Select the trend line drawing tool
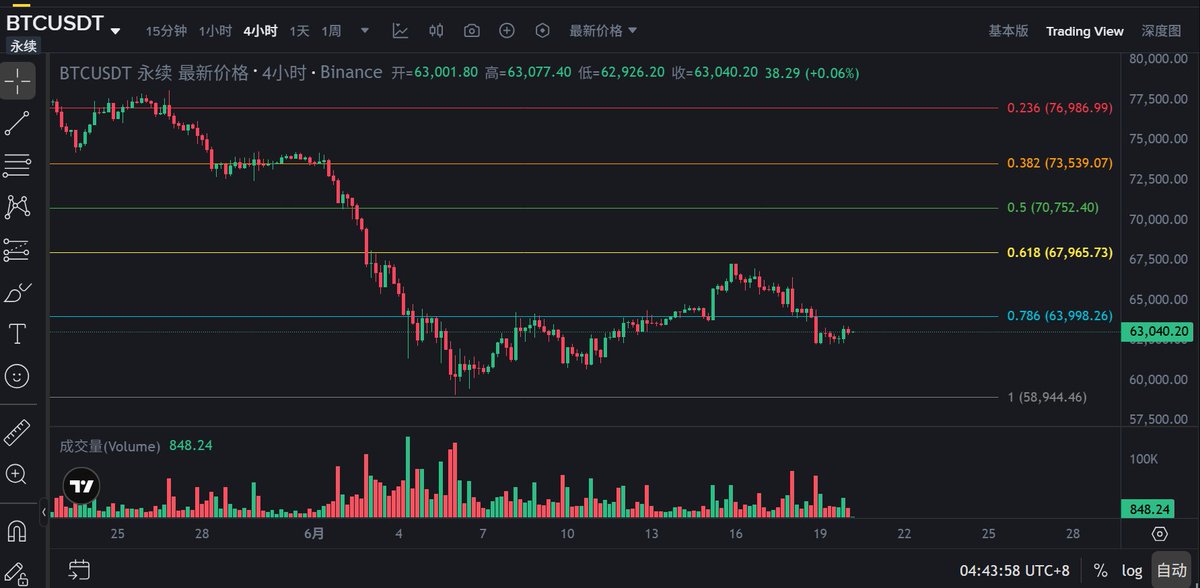This screenshot has height=588, width=1200. [17, 124]
